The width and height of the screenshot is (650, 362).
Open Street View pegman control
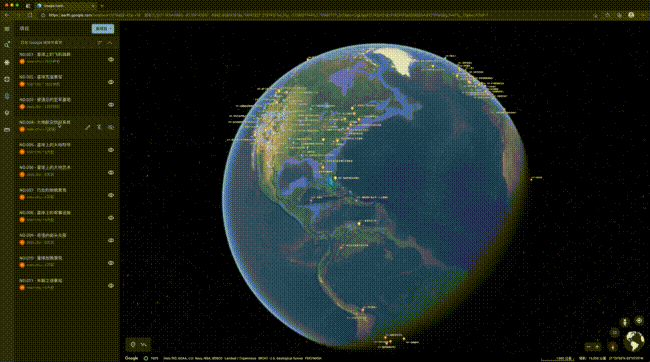coord(625,322)
